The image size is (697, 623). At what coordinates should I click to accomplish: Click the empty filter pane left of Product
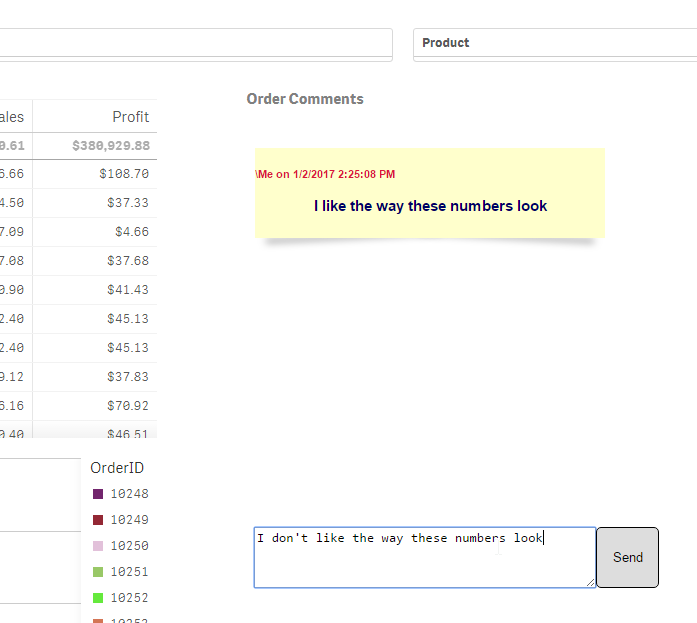tap(196, 43)
